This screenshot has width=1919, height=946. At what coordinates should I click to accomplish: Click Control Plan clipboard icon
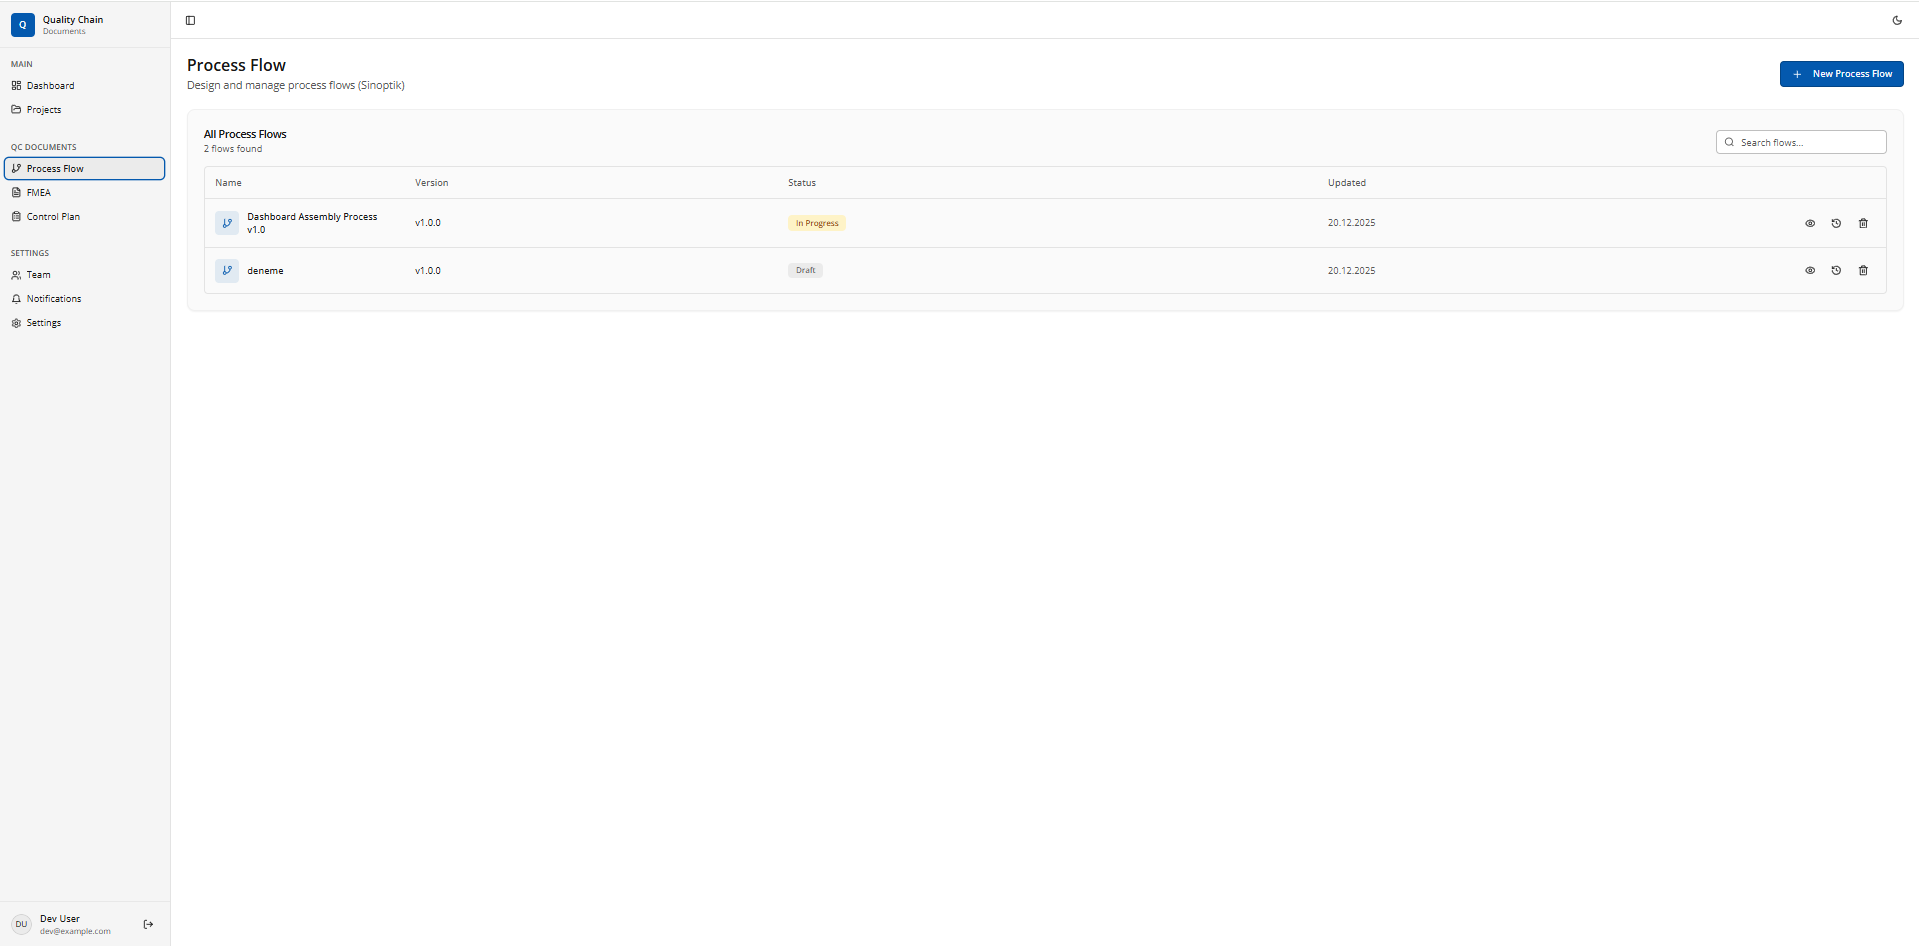tap(16, 217)
